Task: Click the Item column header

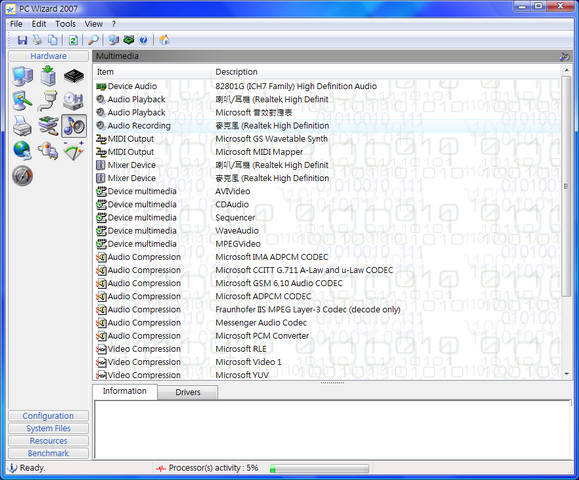Action: tap(152, 72)
